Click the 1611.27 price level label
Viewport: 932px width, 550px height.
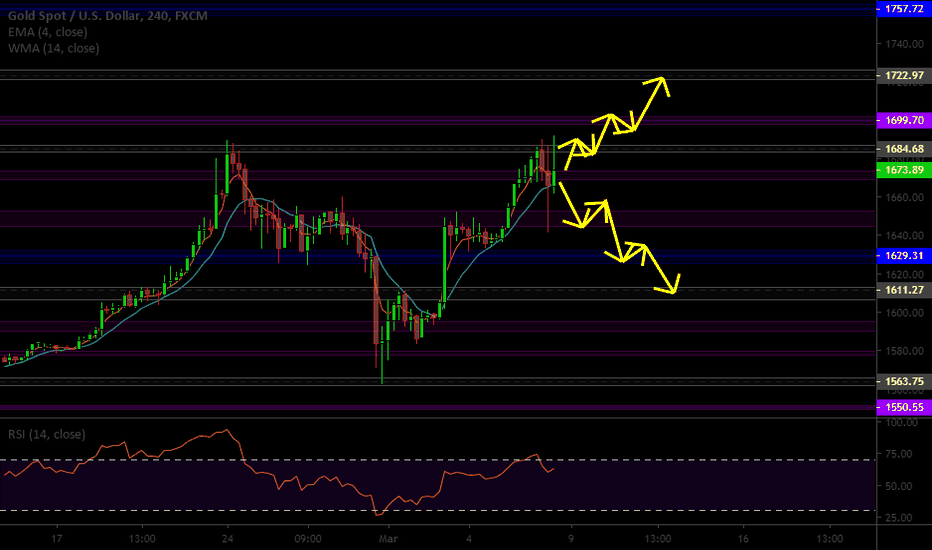point(904,290)
